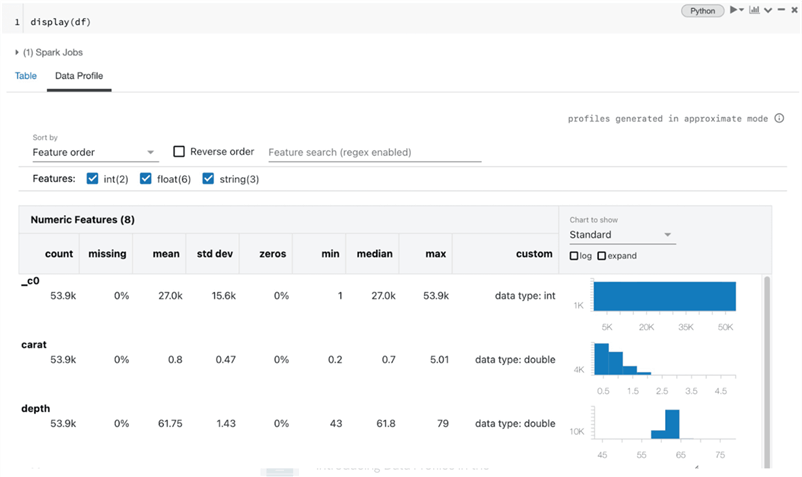Switch to the Table tab
The image size is (802, 477).
[x=26, y=76]
